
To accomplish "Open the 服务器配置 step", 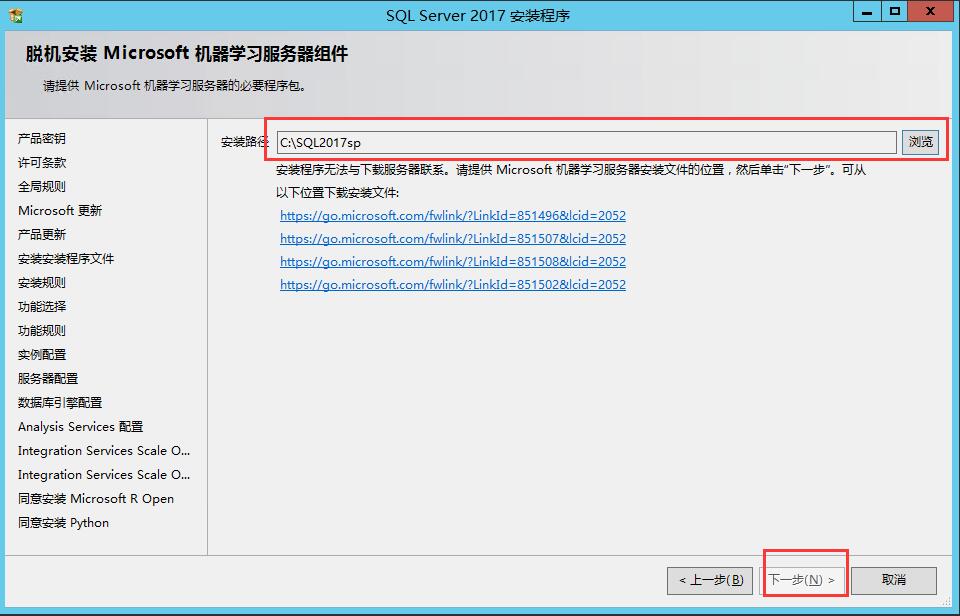I will pyautogui.click(x=48, y=378).
